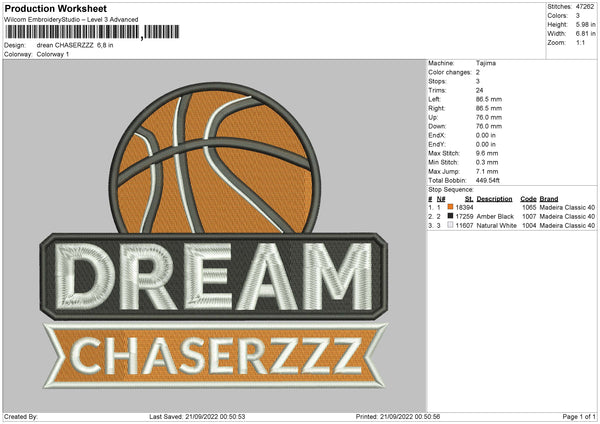Viewport: 600px width, 424px height.
Task: Click the 'Code' column header
Action: (x=528, y=199)
